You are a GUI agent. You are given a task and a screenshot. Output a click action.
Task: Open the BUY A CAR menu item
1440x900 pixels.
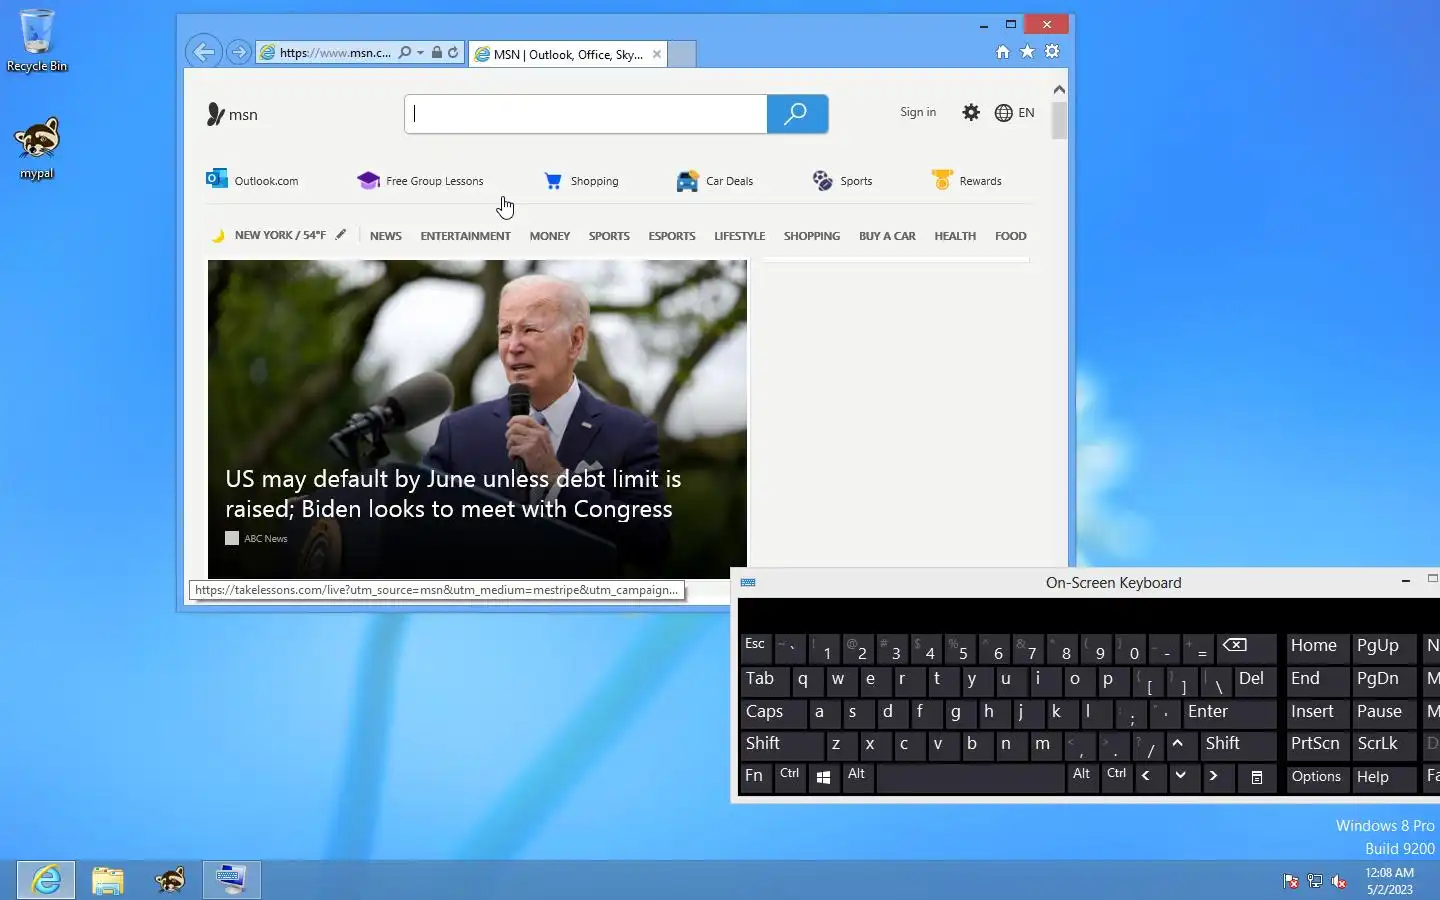click(887, 236)
